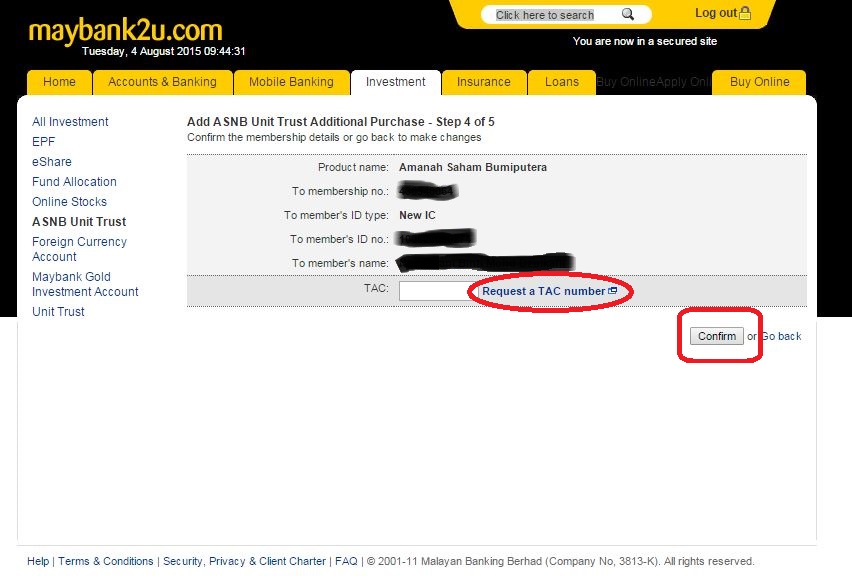Image resolution: width=852 pixels, height=585 pixels.
Task: Click the Log out padlock icon
Action: pos(745,13)
